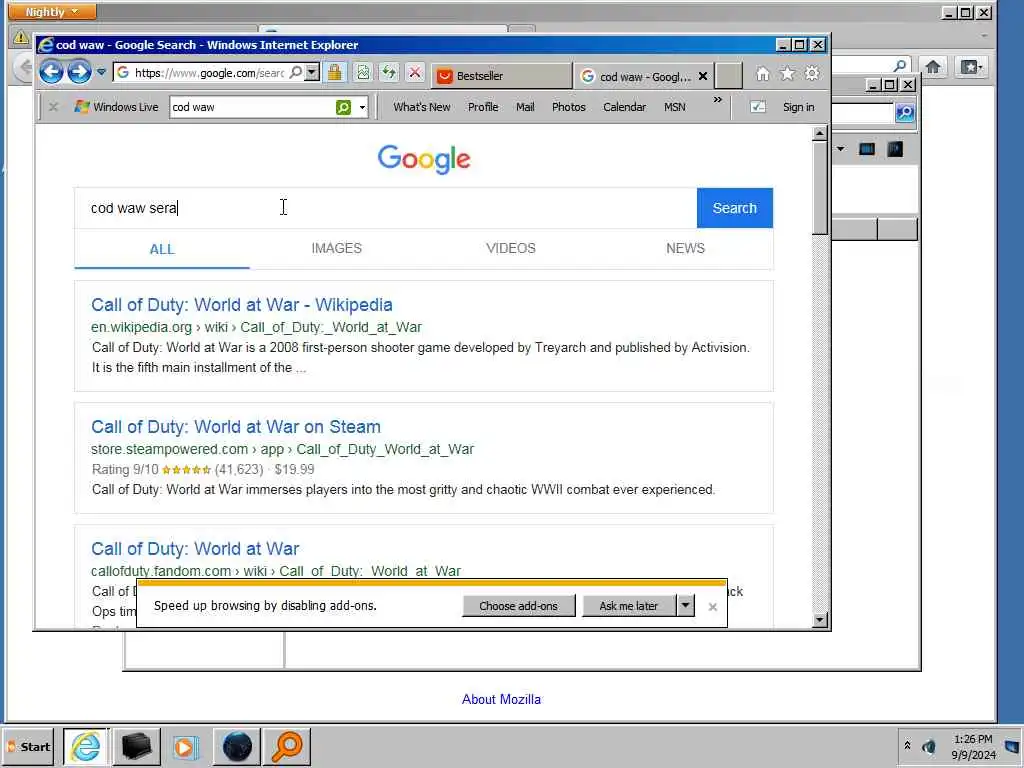Open the Wikipedia World at War result
Screen dimensions: 1024x768
(x=242, y=305)
